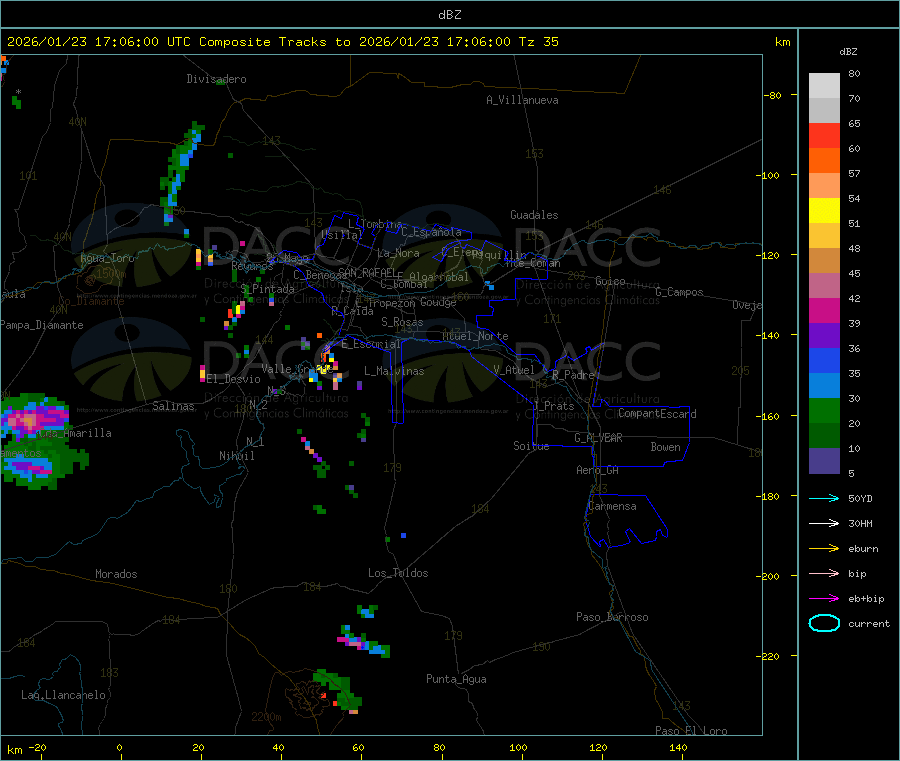Click the 'El_Desvio' map label
Screen dimensions: 900x761
click(233, 379)
